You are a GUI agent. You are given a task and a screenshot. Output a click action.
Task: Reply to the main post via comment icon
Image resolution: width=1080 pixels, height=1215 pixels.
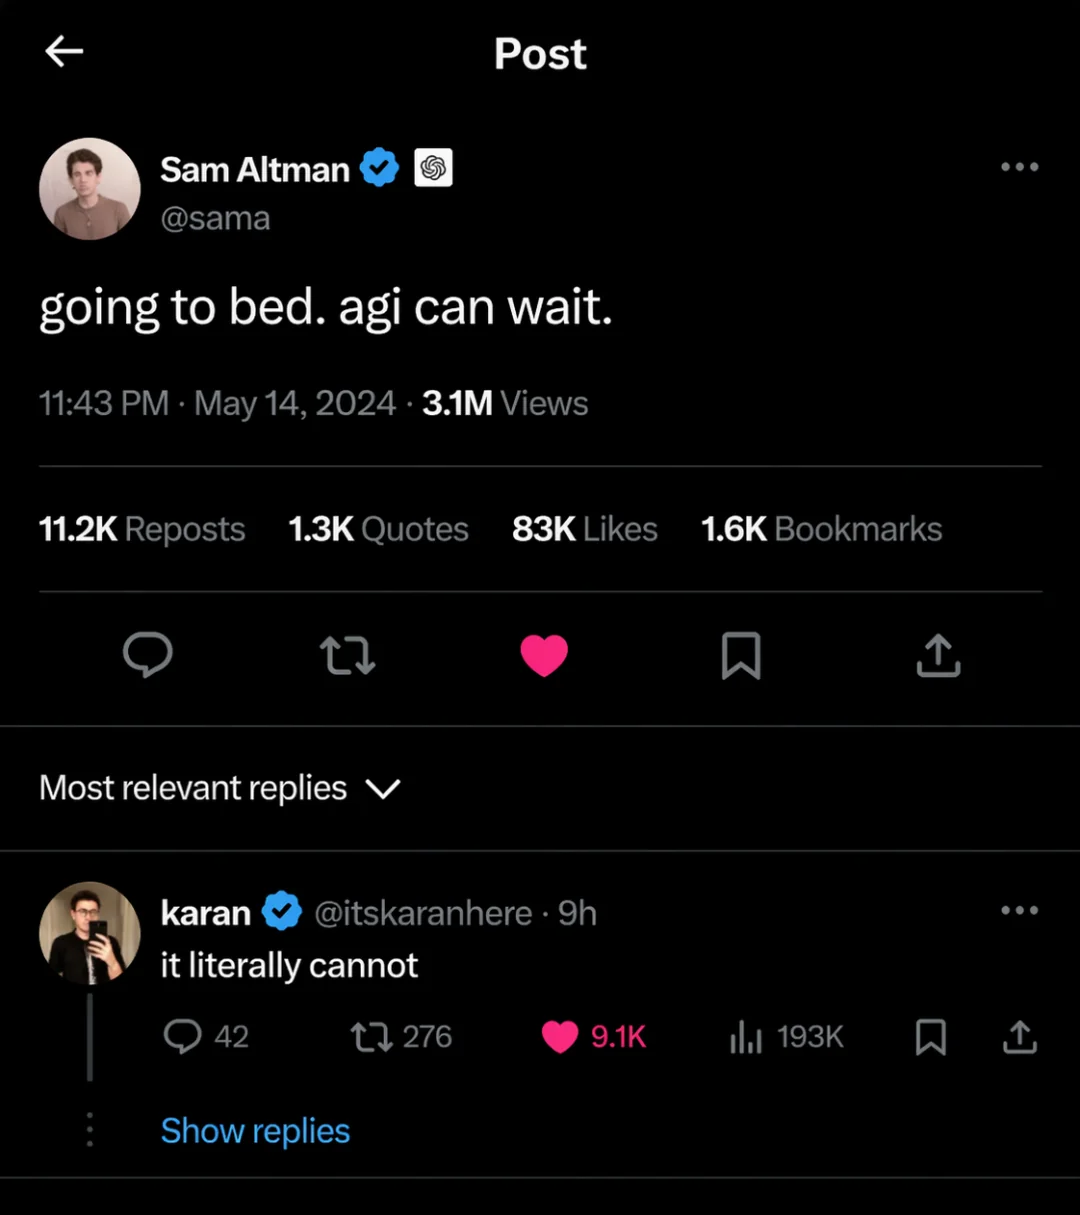(x=148, y=656)
